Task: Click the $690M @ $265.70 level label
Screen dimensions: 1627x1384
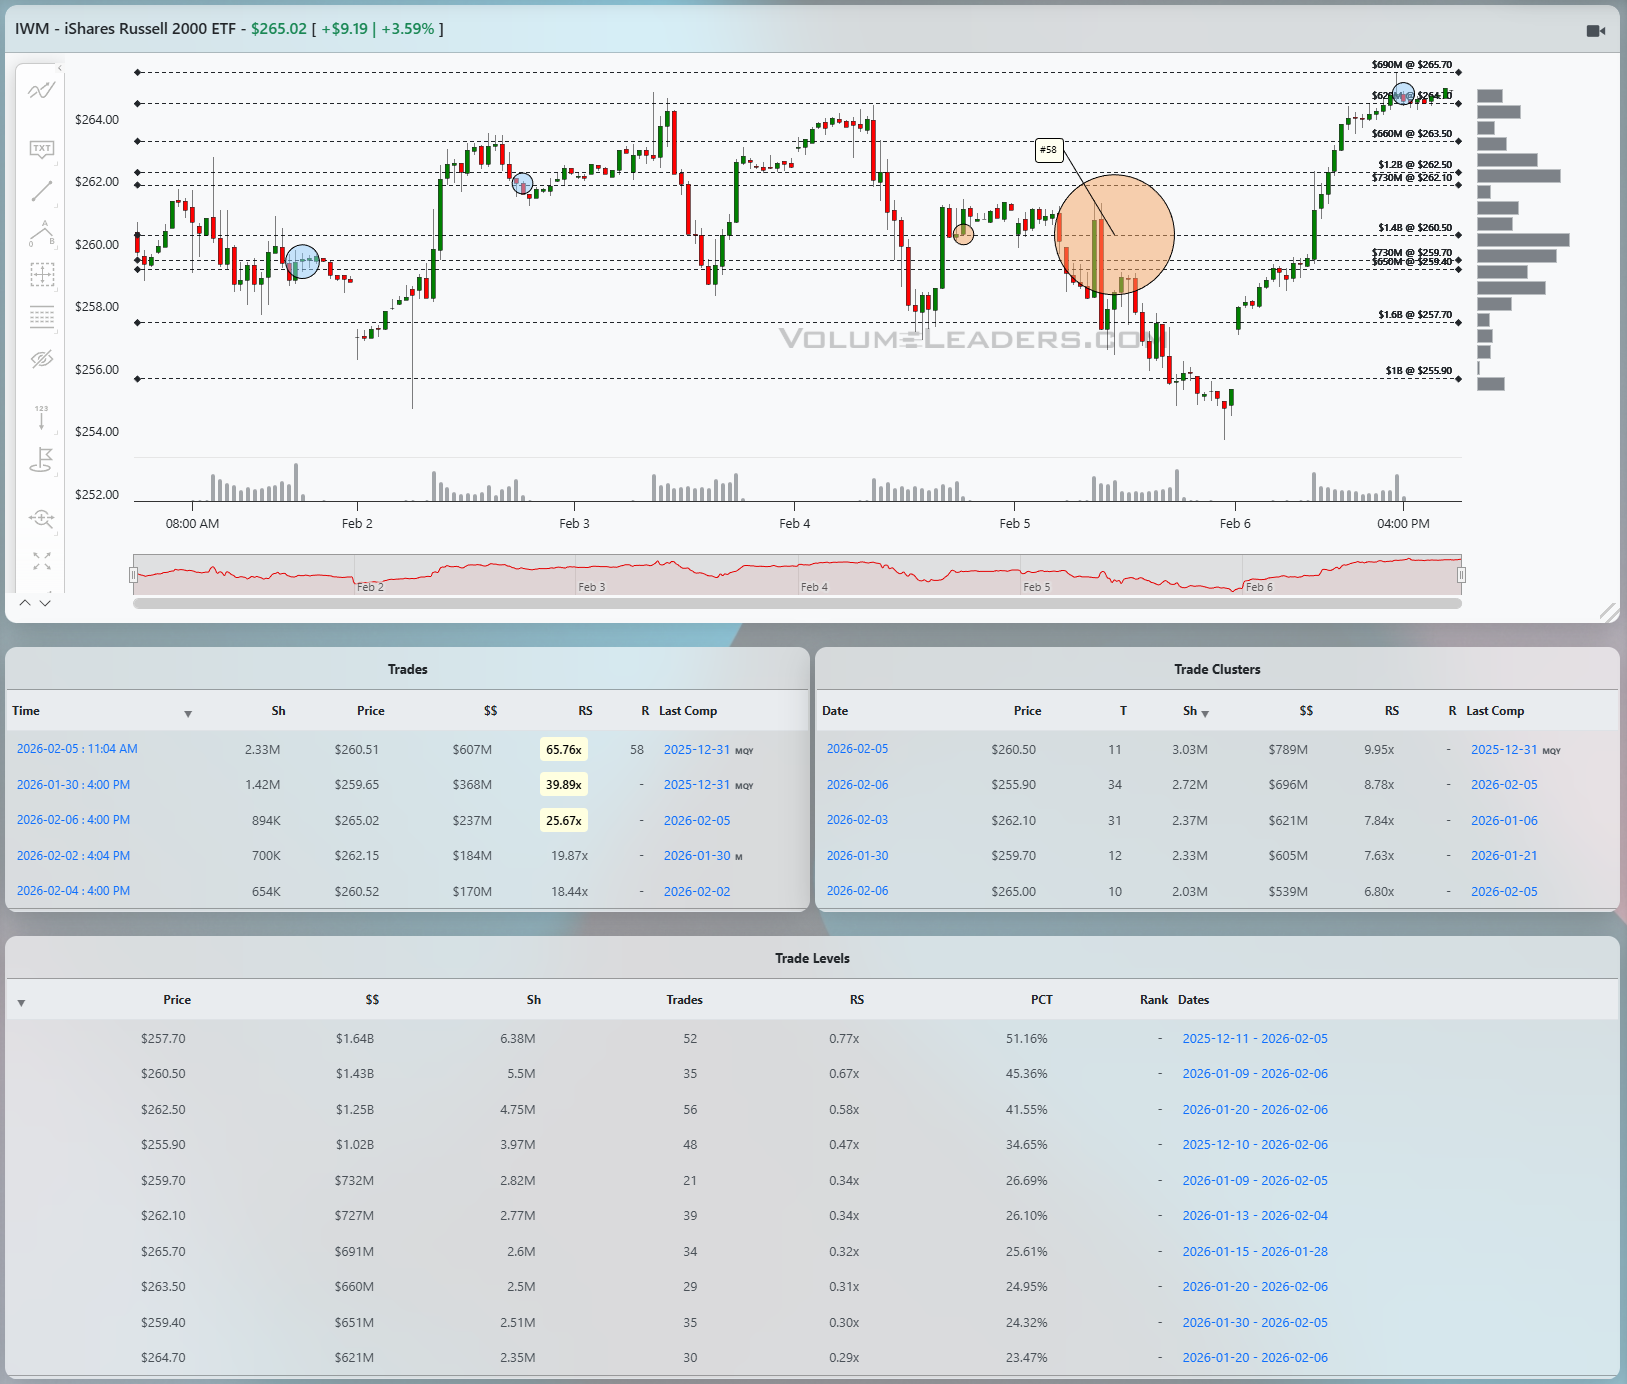Action: pyautogui.click(x=1412, y=65)
